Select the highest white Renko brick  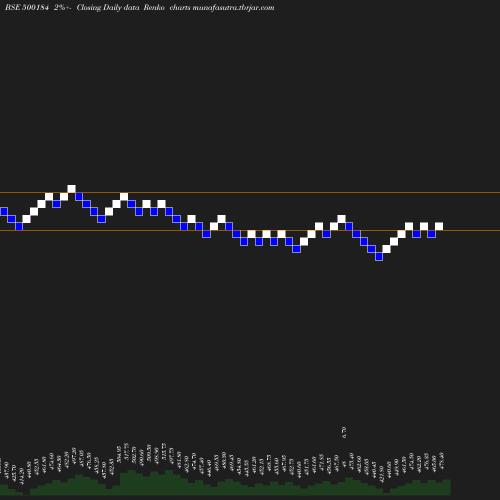pos(71,189)
